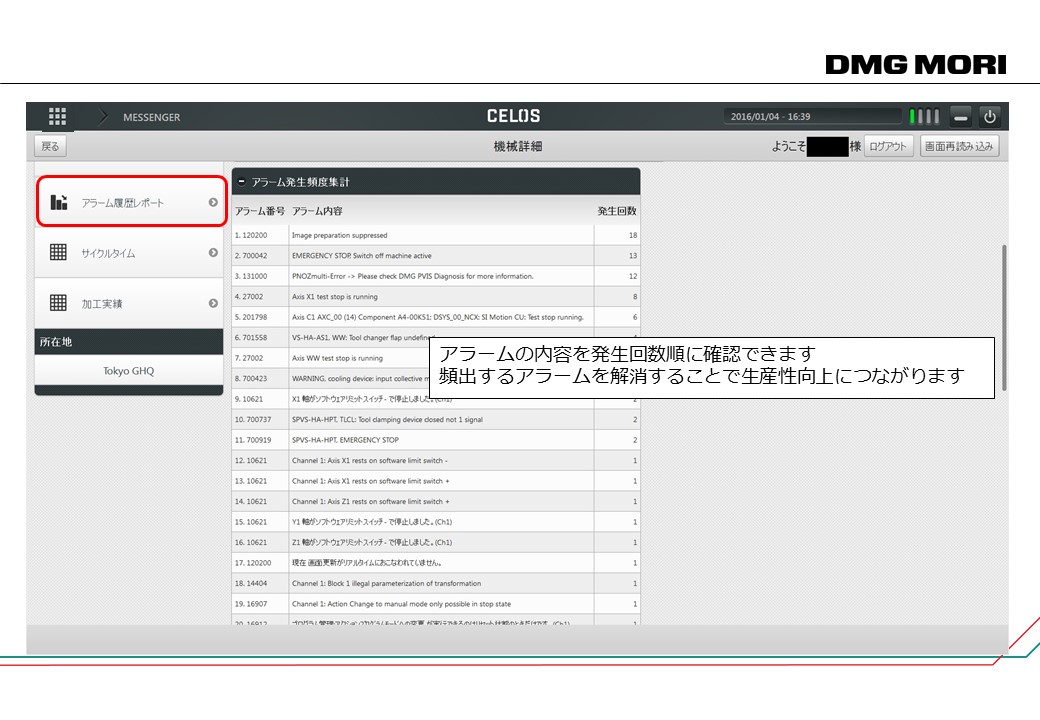Screen dimensions: 1040x720
Task: Select alarm row '15. 10621'
Action: (436, 523)
